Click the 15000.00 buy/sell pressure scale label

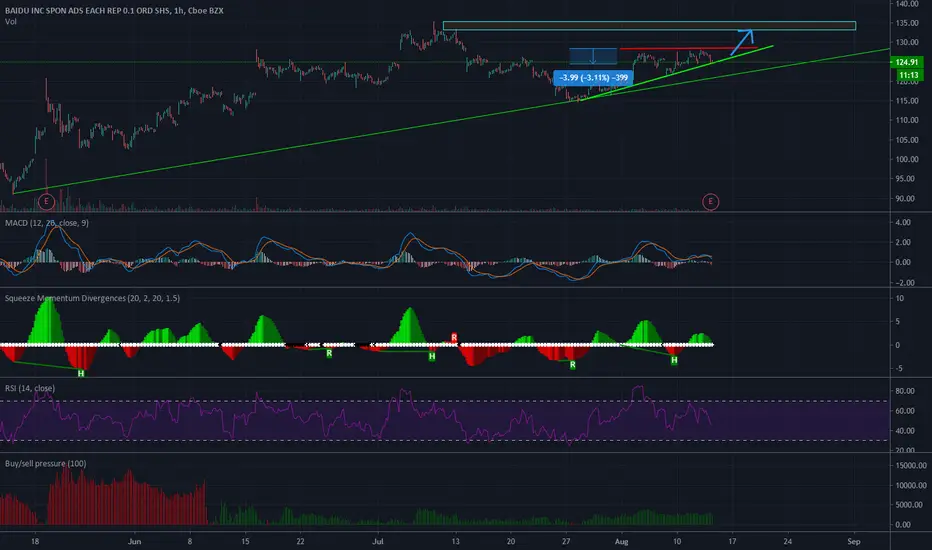coord(911,465)
